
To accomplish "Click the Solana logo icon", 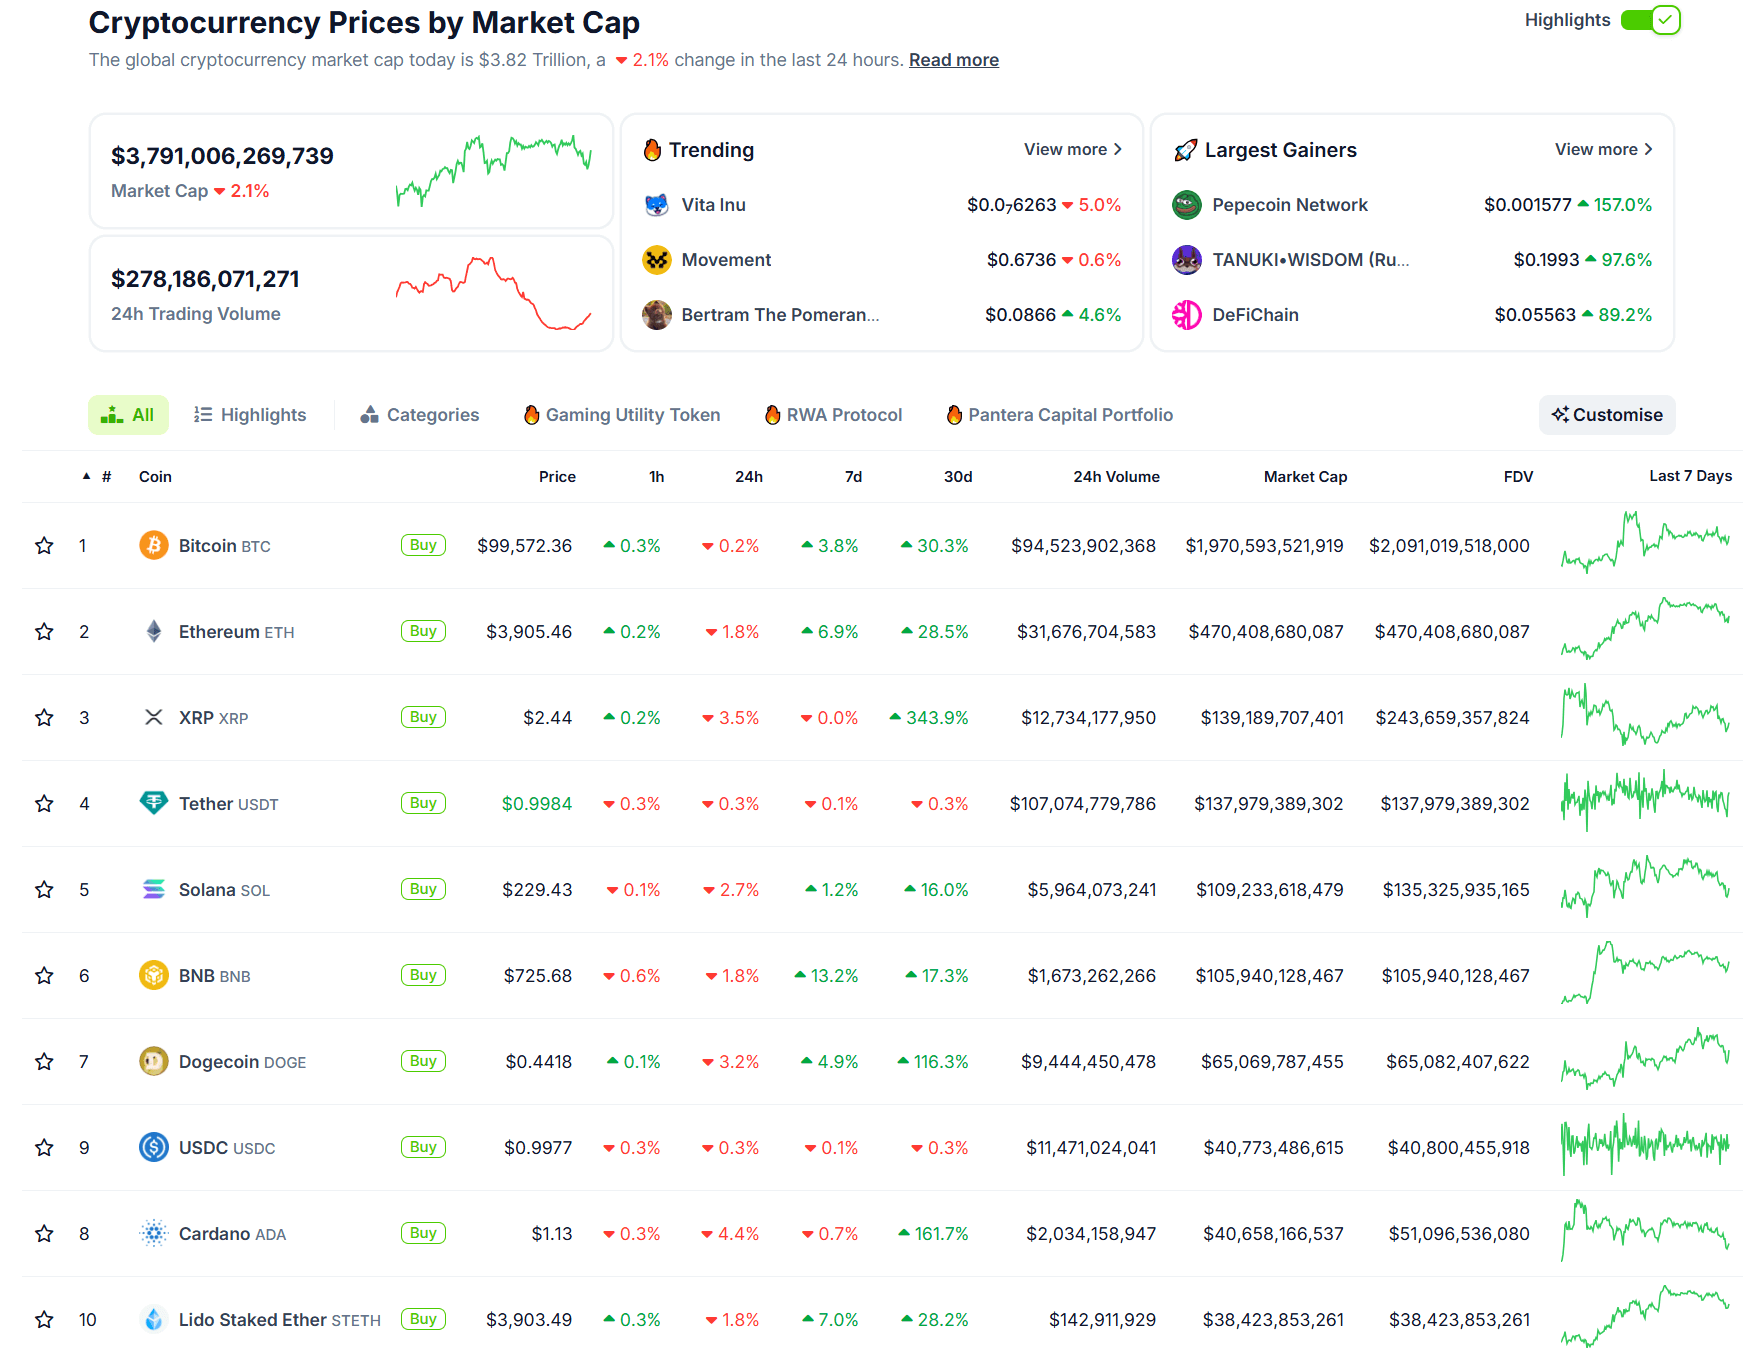I will pos(153,889).
